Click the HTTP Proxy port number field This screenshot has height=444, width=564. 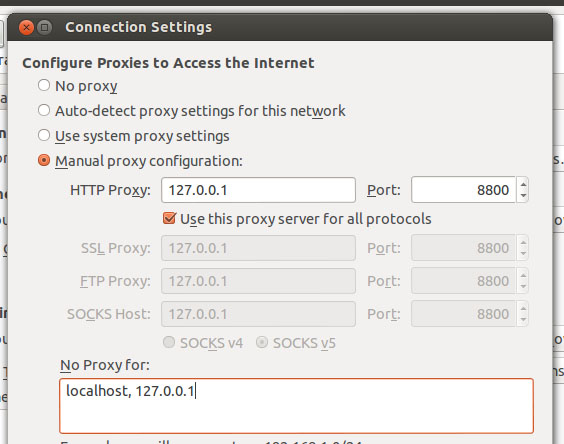463,190
